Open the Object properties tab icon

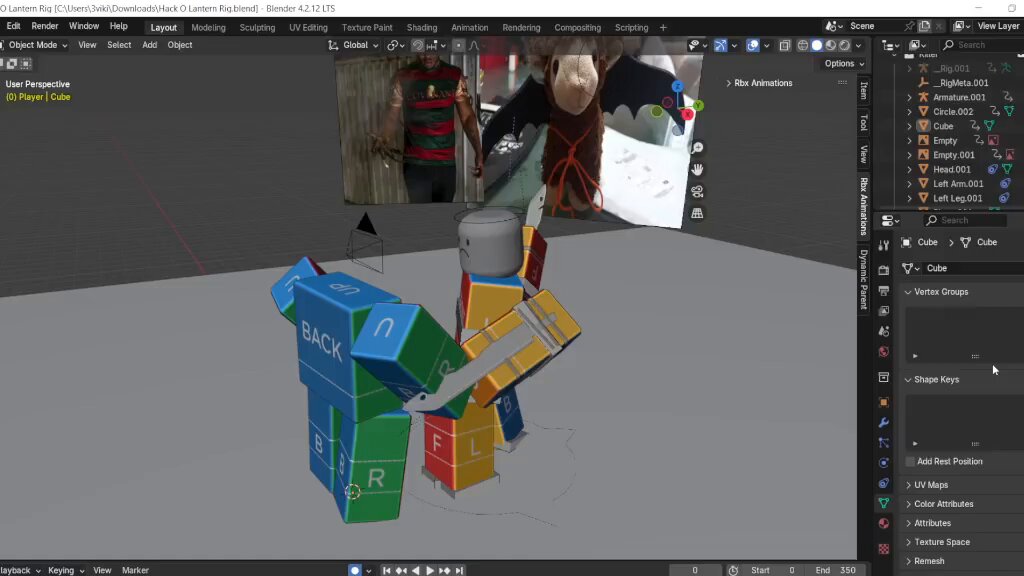pos(884,402)
